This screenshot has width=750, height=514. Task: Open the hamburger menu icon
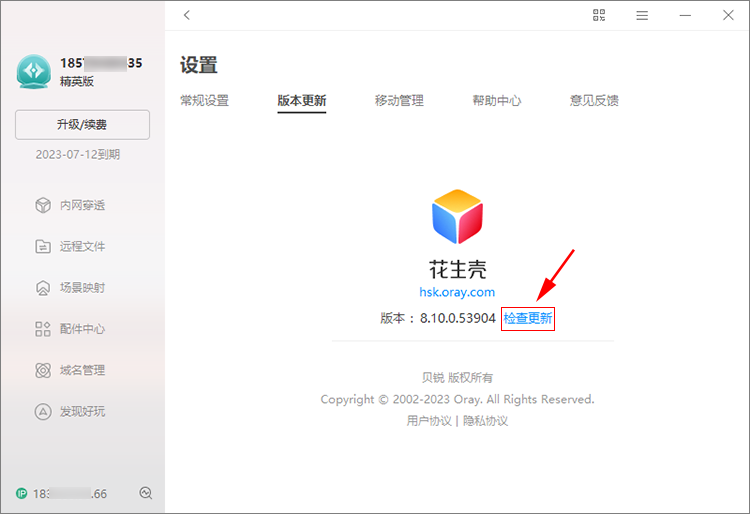pyautogui.click(x=642, y=16)
